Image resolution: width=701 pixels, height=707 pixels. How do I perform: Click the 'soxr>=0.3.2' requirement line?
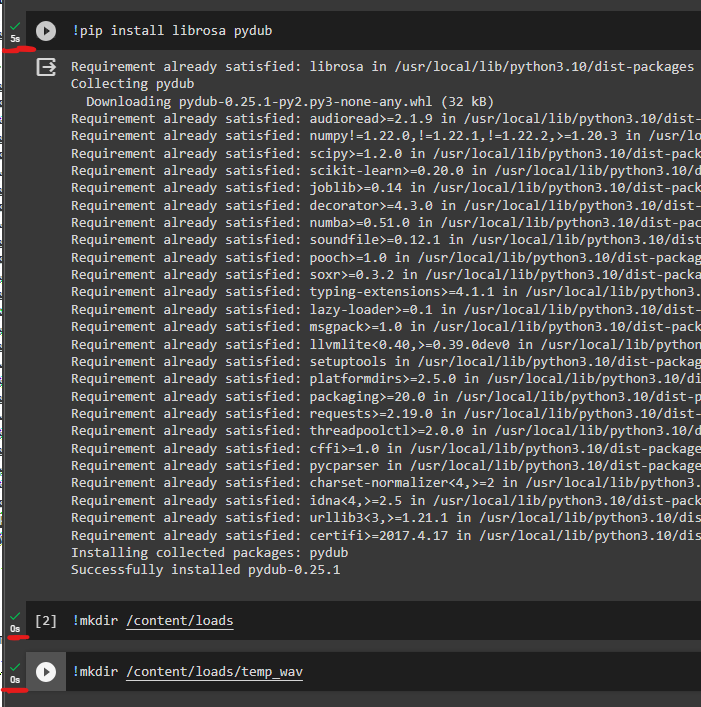386,275
